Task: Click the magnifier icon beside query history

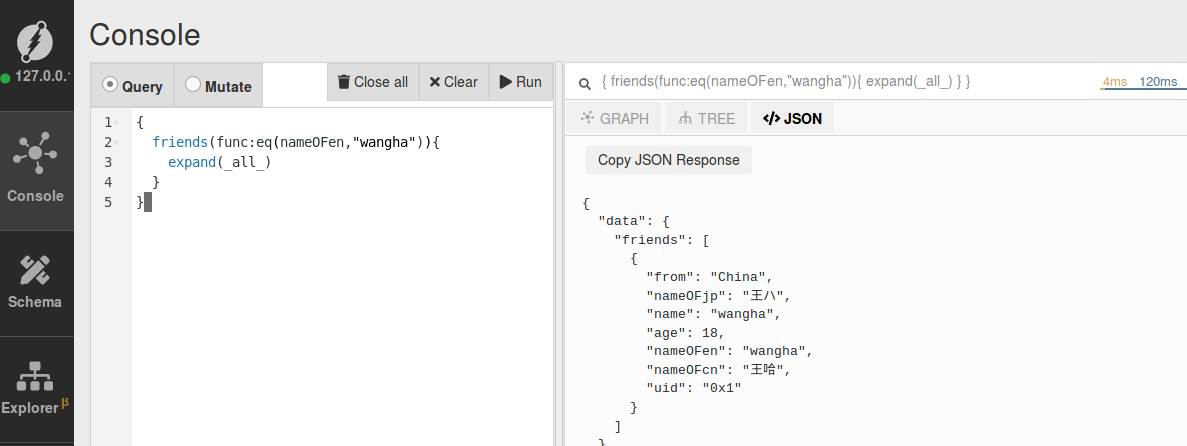Action: pyautogui.click(x=584, y=83)
